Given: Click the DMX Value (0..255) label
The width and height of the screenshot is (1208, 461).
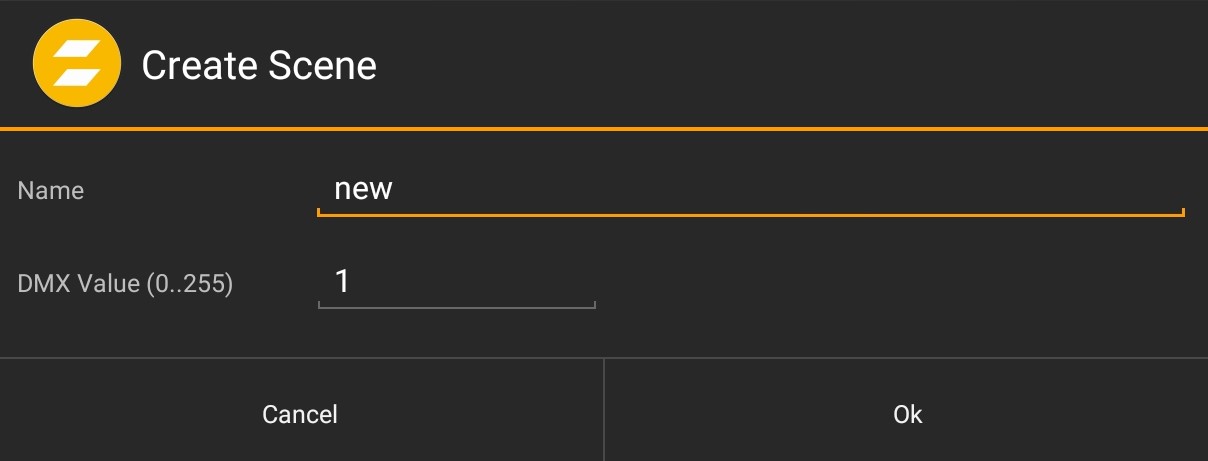Looking at the screenshot, I should pos(125,284).
